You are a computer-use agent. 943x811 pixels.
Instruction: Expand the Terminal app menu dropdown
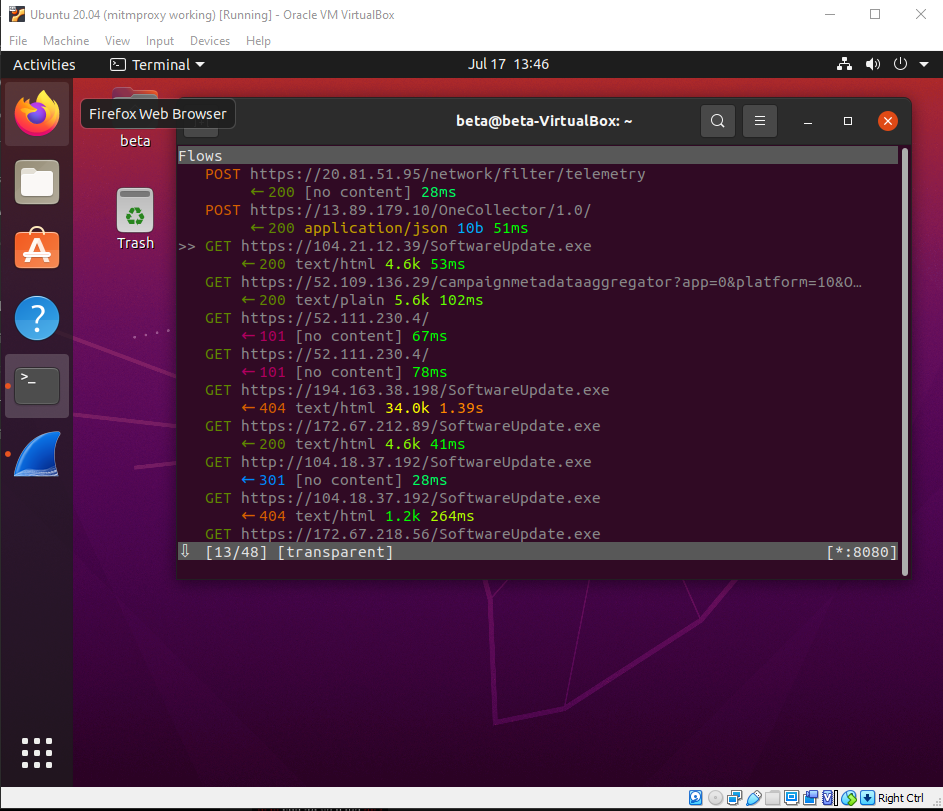tap(158, 64)
